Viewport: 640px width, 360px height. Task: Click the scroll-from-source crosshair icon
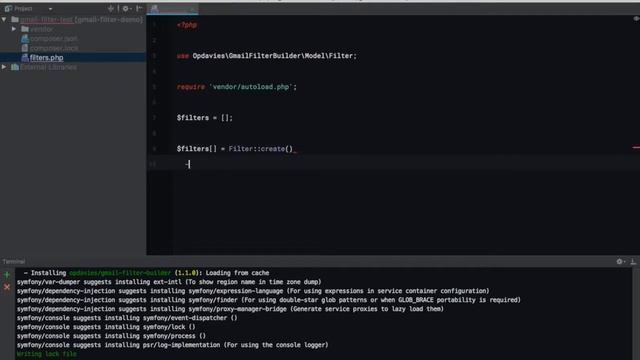point(111,8)
